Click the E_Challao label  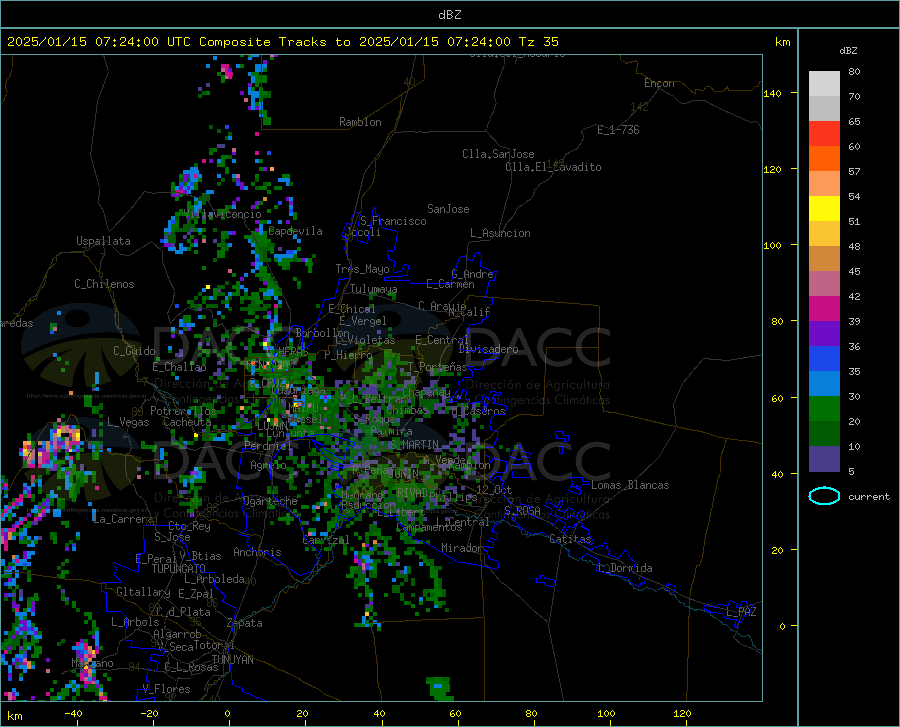[179, 367]
